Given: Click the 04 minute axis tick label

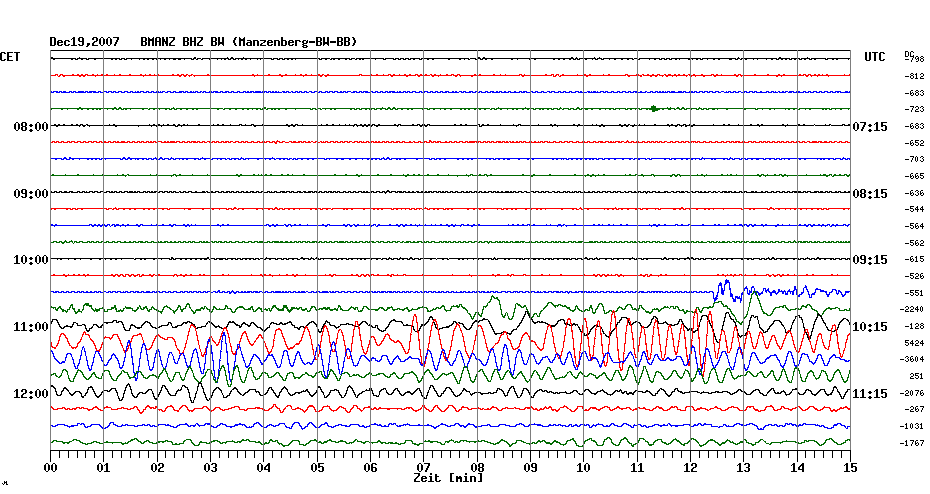Looking at the screenshot, I should tap(264, 468).
